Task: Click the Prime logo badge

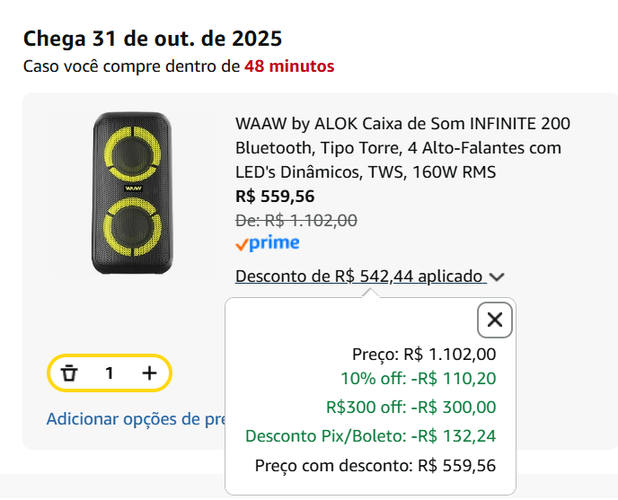Action: pos(267,244)
